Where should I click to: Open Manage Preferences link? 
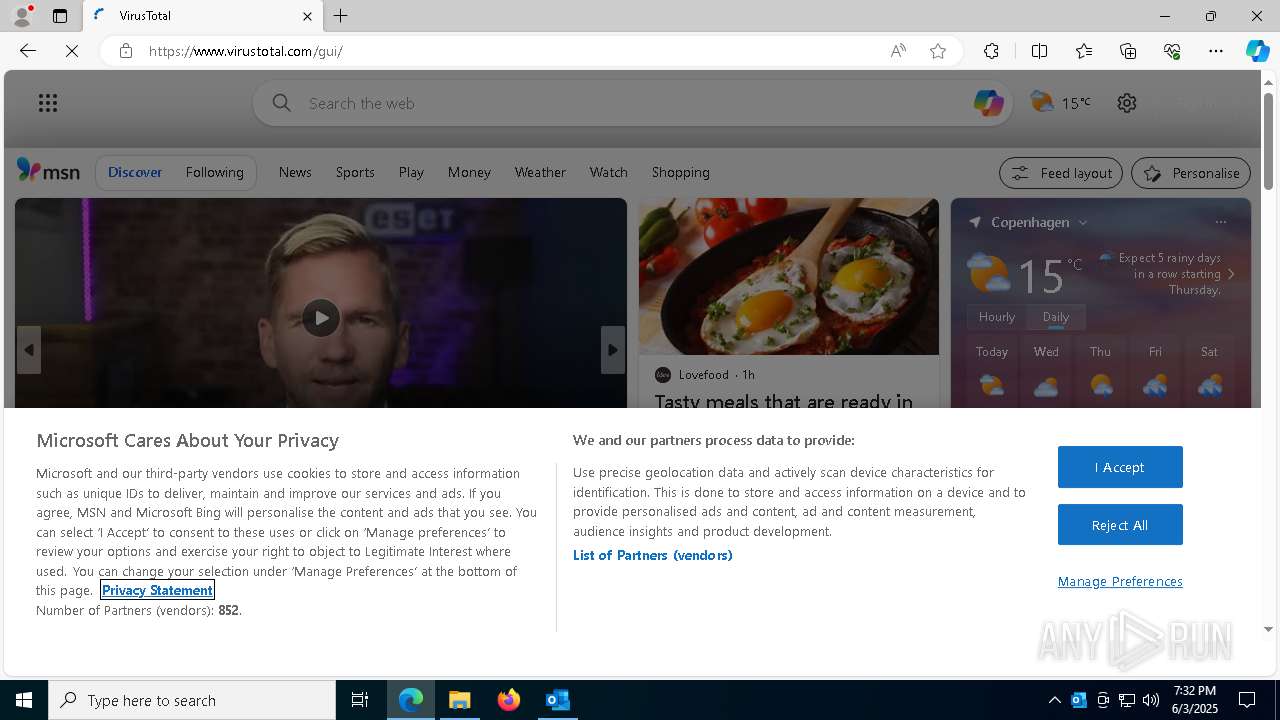point(1120,581)
